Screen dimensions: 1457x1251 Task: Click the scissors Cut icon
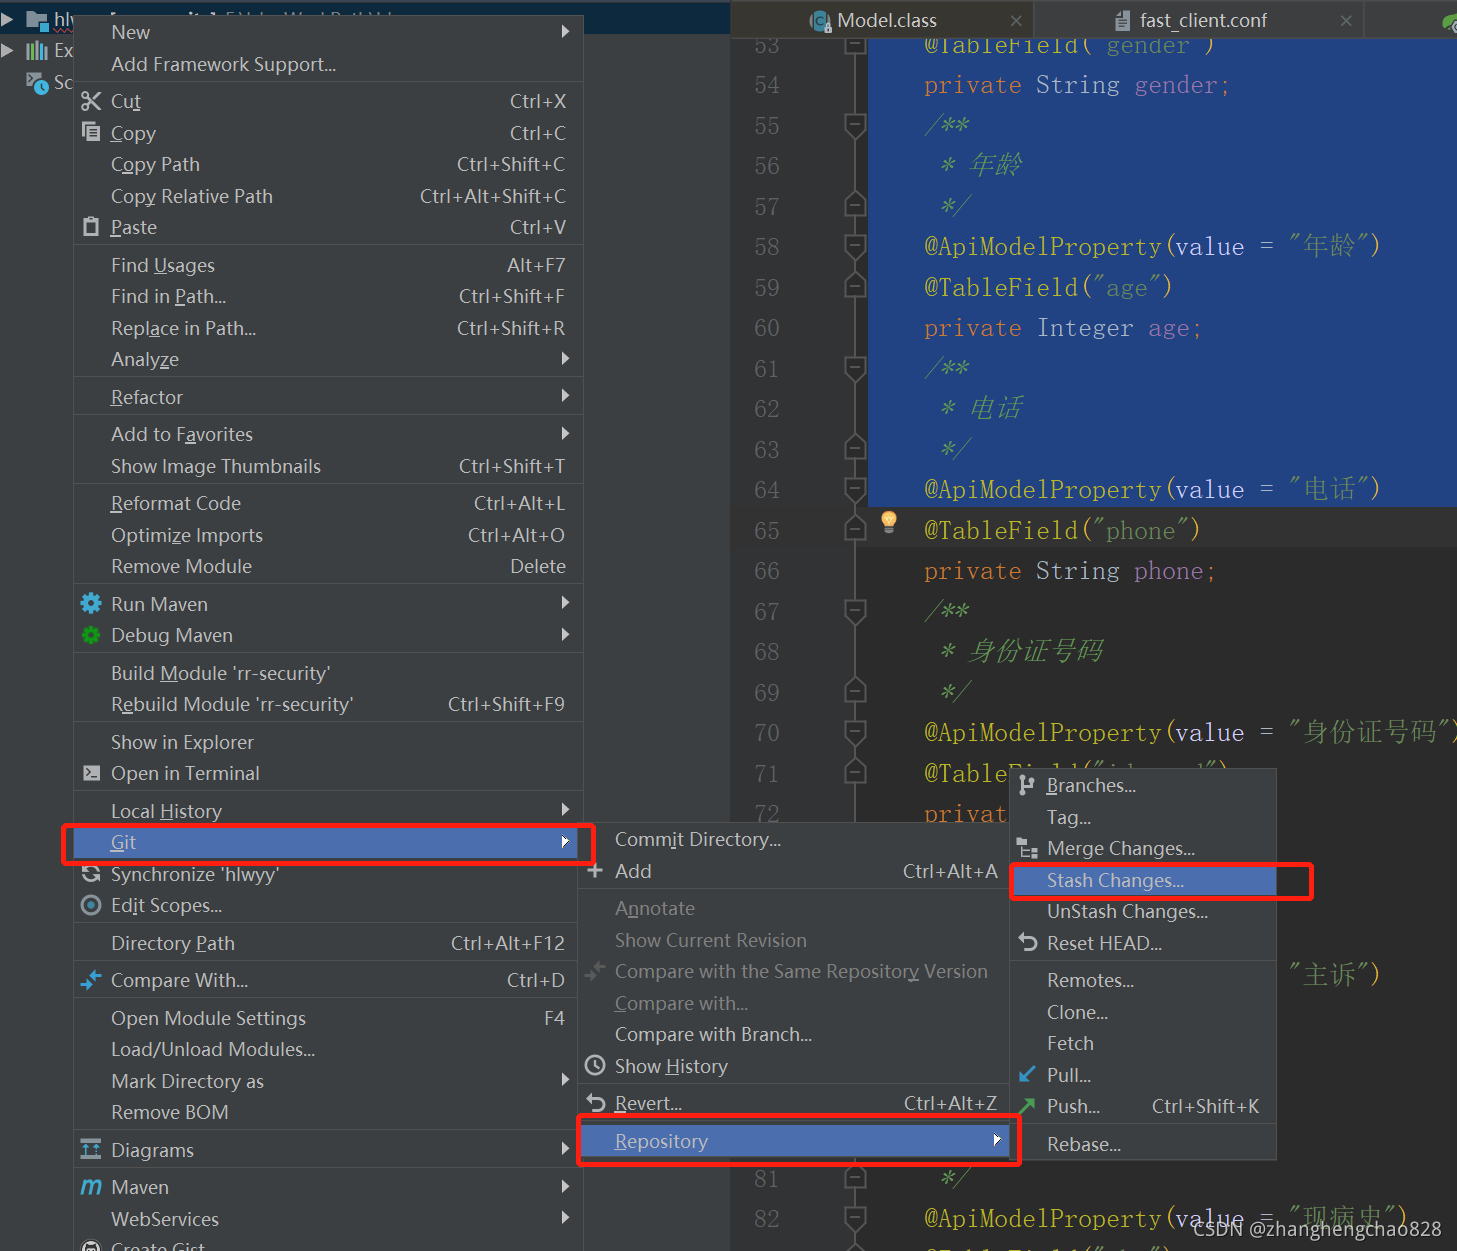[x=91, y=101]
